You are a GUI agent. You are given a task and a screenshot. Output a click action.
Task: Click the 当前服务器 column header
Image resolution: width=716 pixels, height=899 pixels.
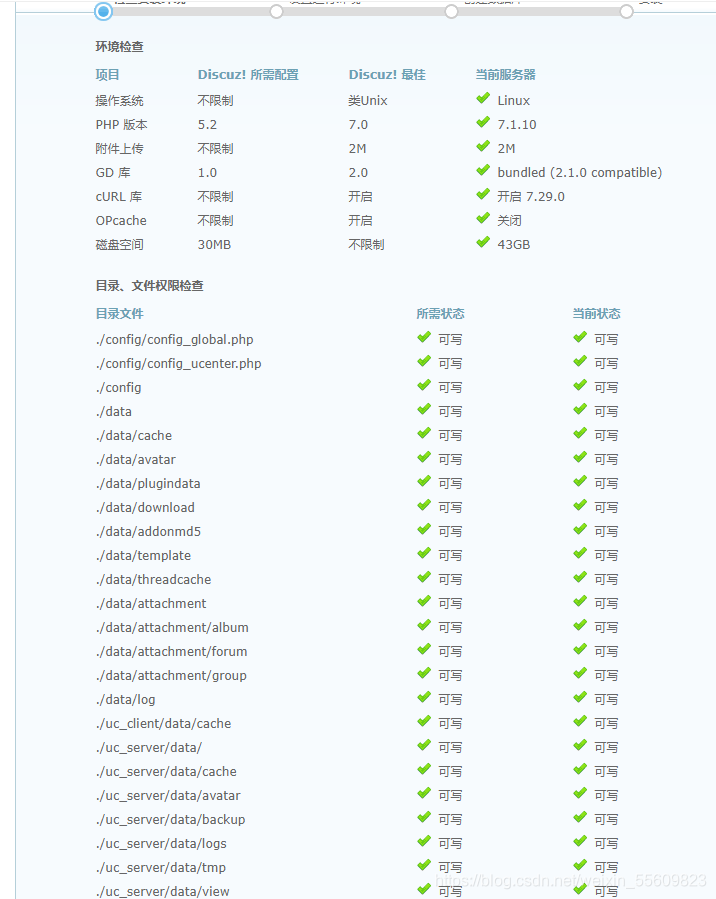pos(505,75)
